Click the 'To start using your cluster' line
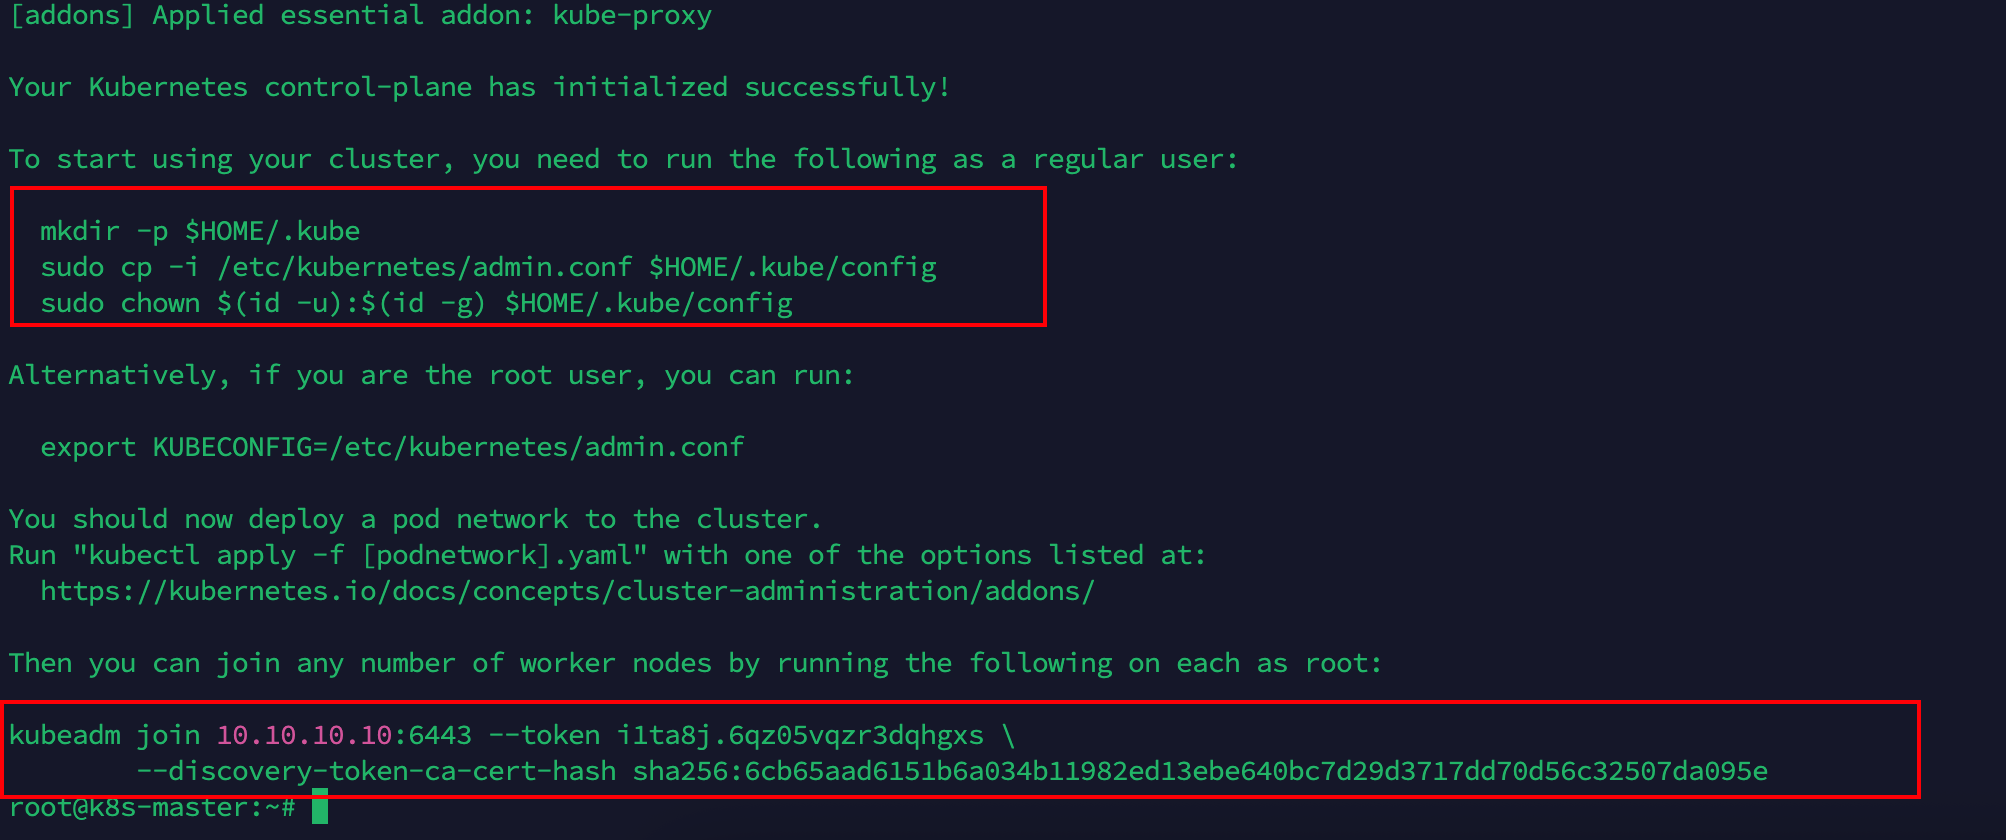Screen dimensions: 2006x840 click(x=624, y=159)
